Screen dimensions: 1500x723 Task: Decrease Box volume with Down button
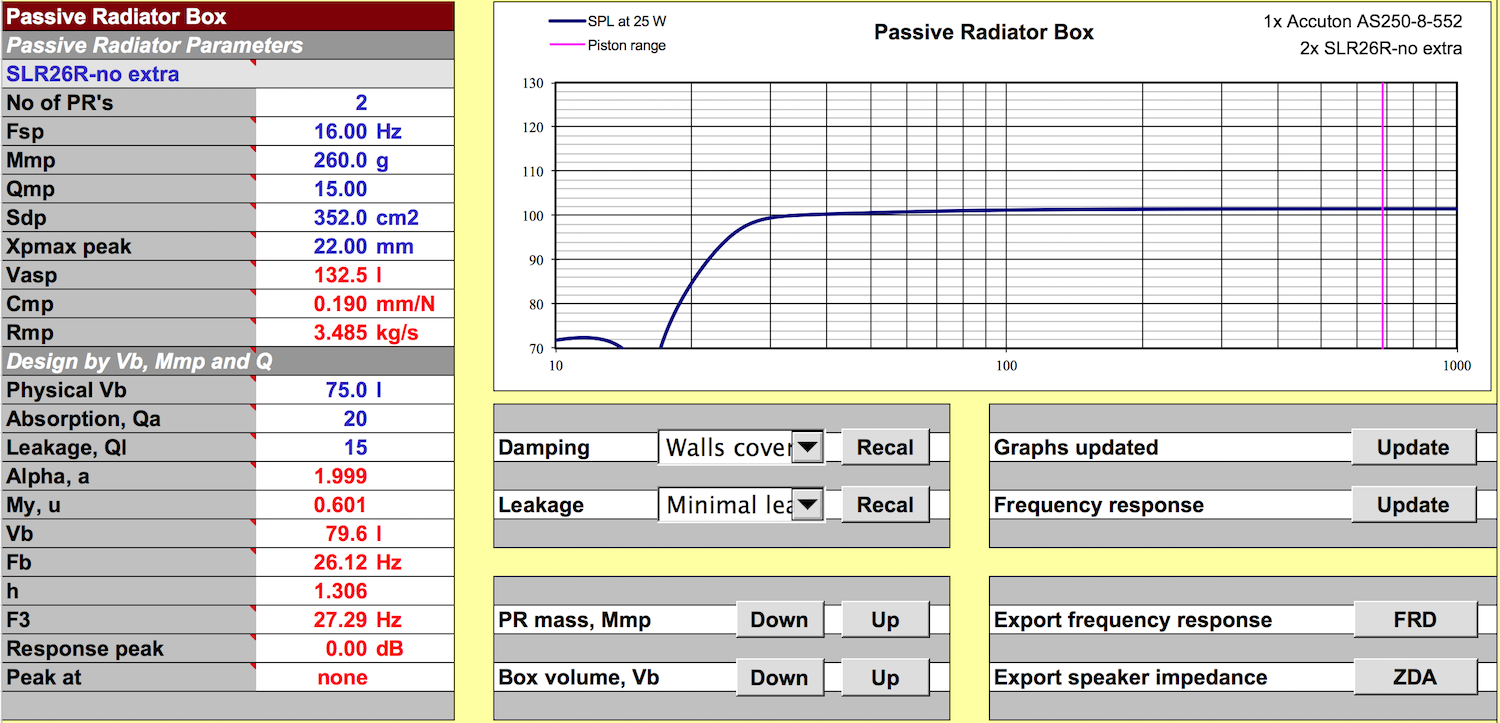(779, 678)
